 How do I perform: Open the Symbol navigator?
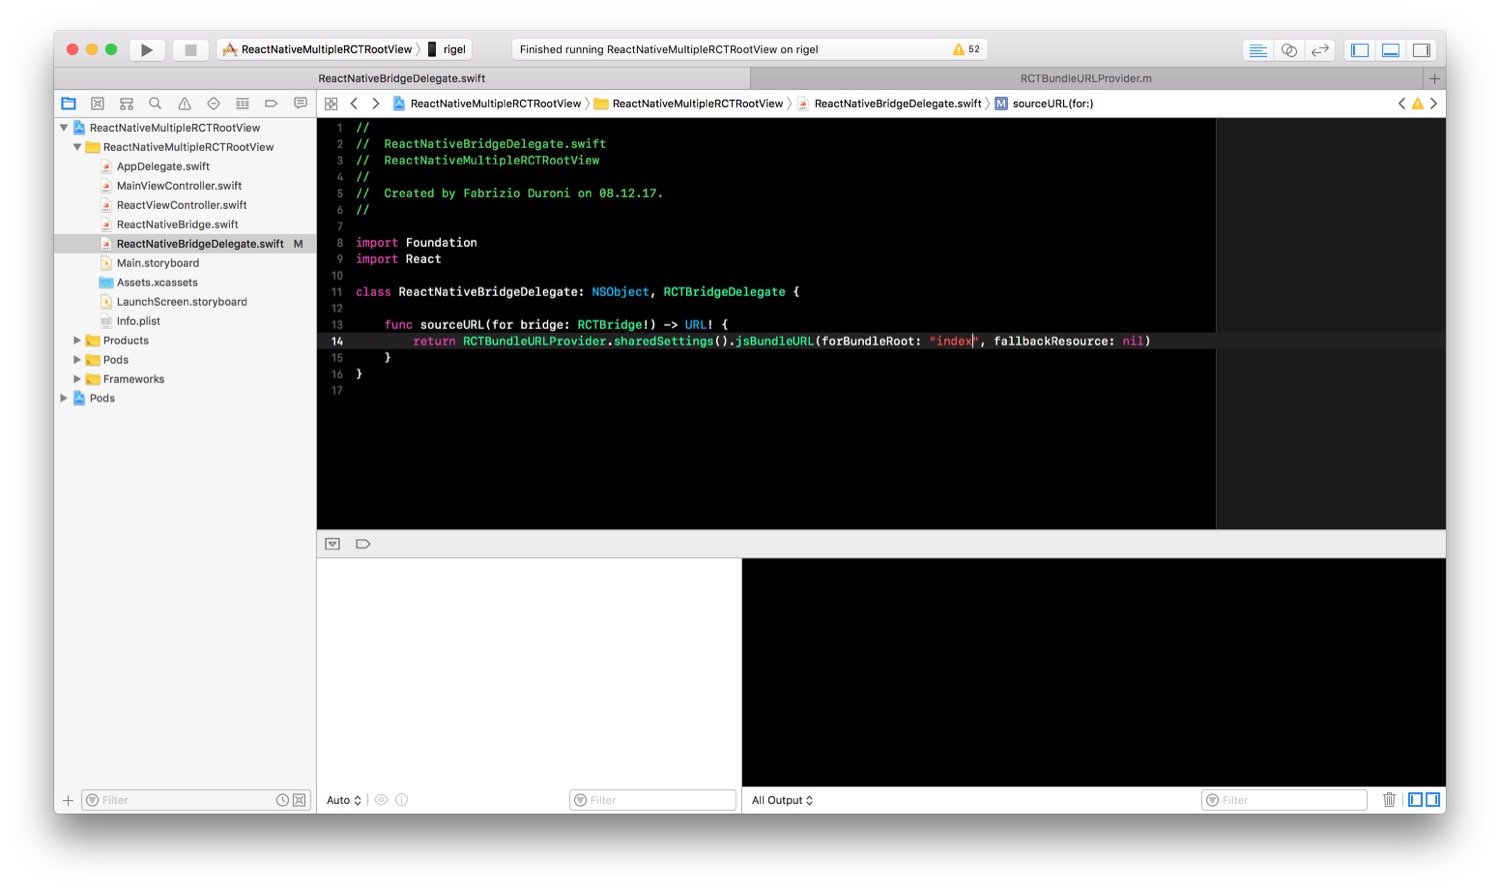click(x=126, y=103)
